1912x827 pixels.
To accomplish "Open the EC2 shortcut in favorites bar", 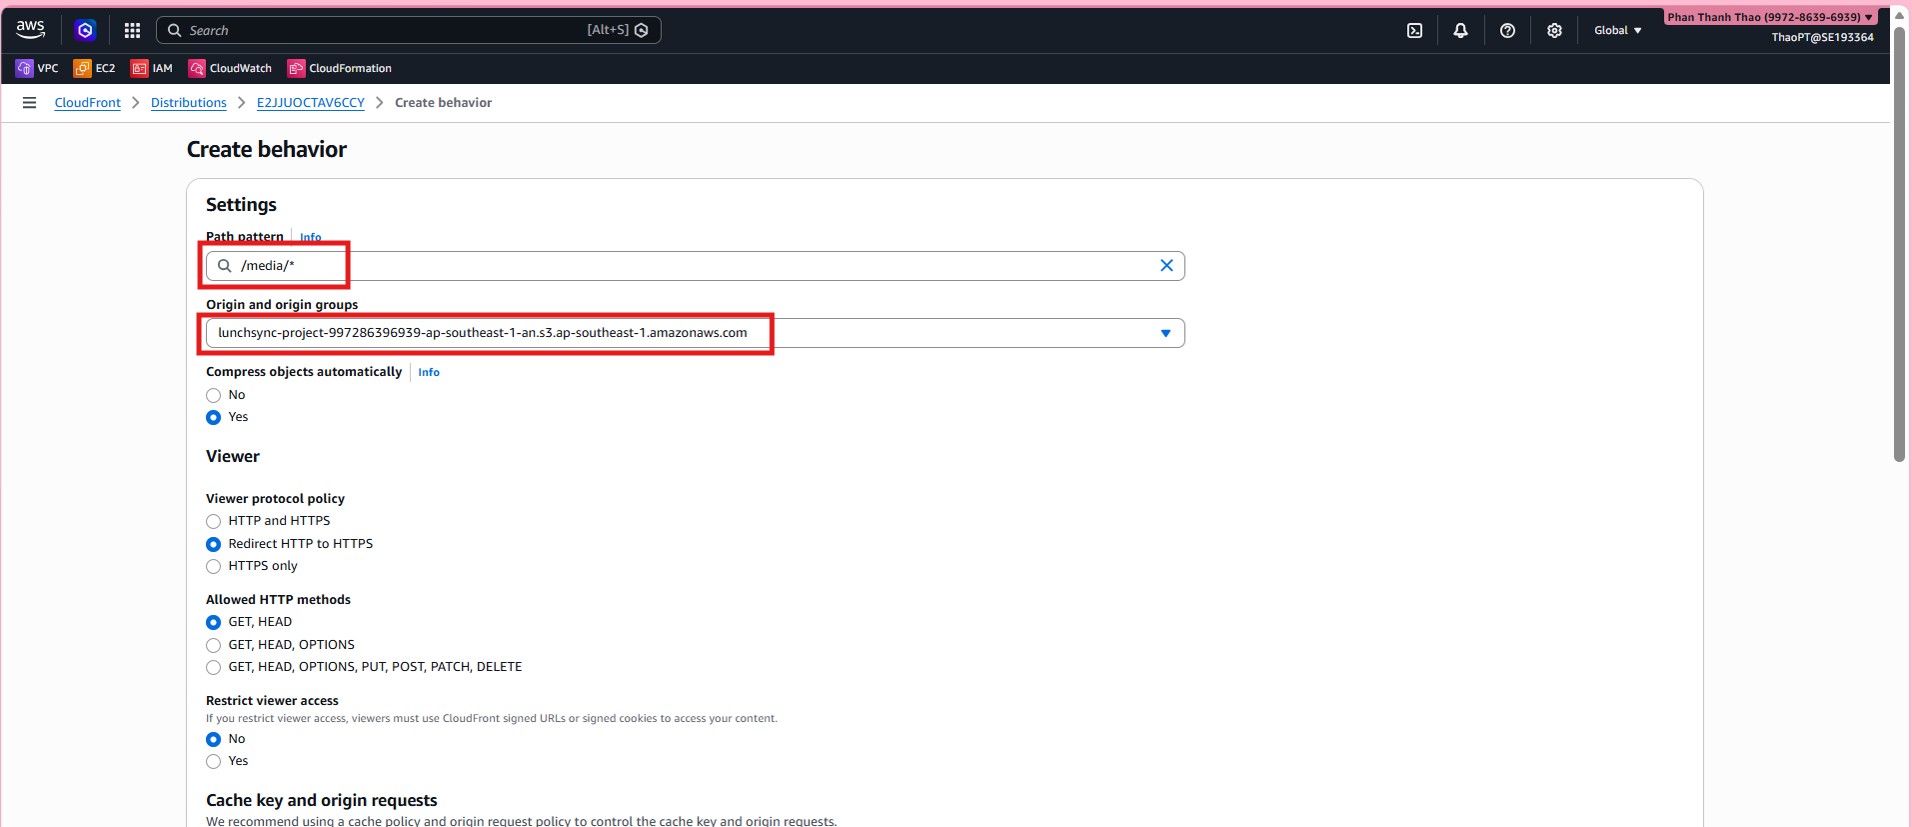I will pyautogui.click(x=95, y=68).
